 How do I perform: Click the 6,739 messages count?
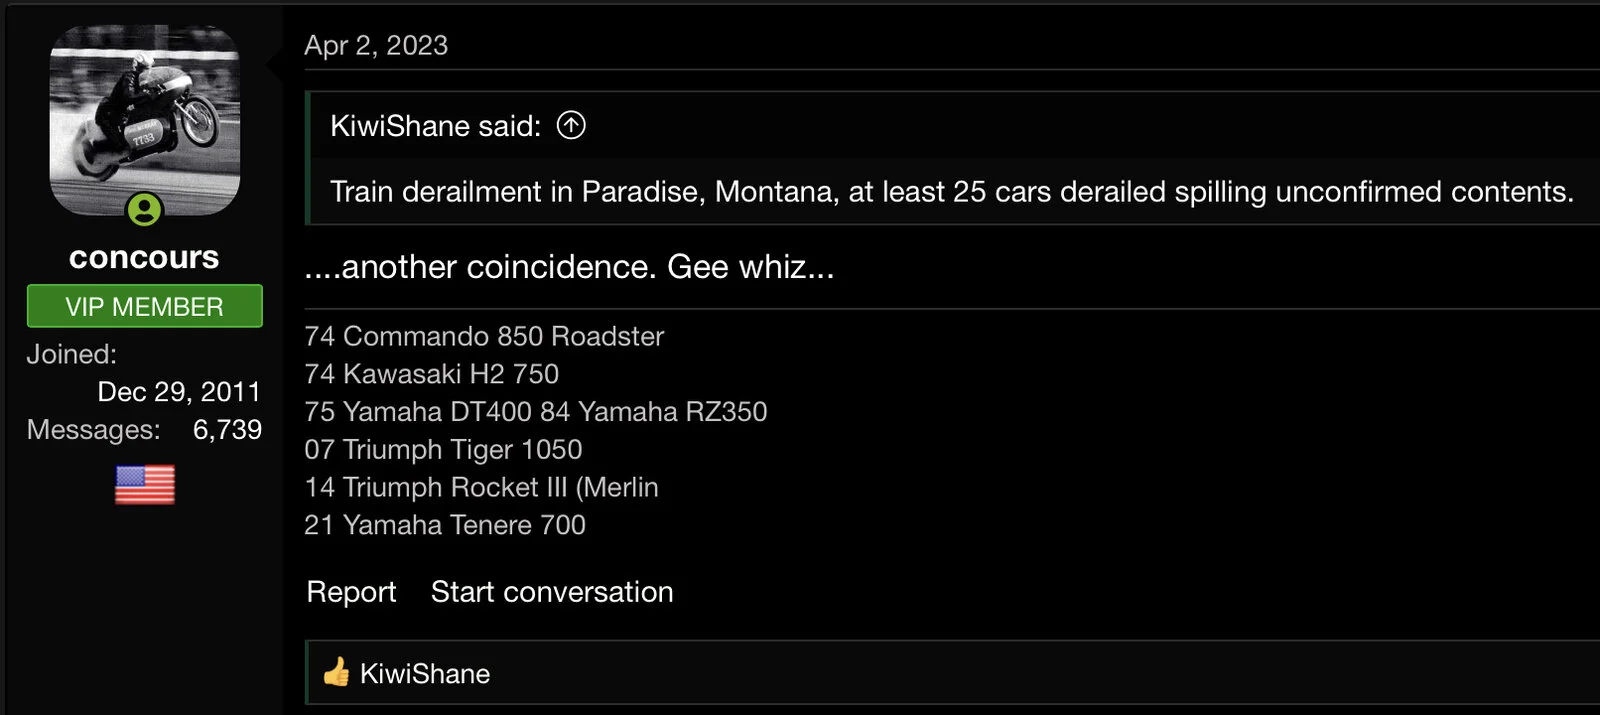coord(227,430)
